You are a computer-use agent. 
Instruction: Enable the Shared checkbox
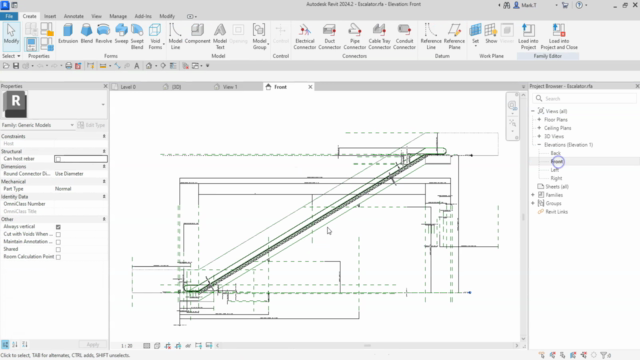pyautogui.click(x=58, y=249)
